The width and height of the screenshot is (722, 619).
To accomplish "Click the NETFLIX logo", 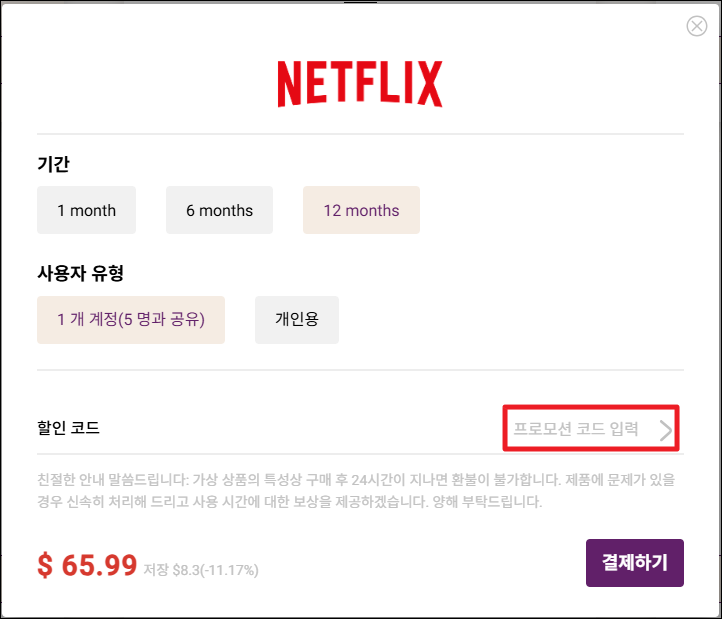I will [360, 84].
